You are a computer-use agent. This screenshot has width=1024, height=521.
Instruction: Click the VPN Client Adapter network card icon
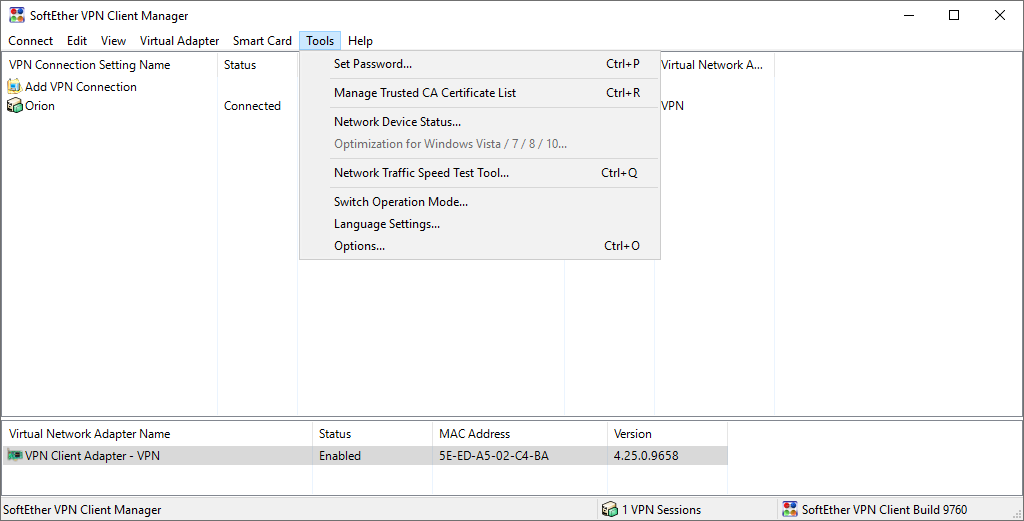[15, 456]
